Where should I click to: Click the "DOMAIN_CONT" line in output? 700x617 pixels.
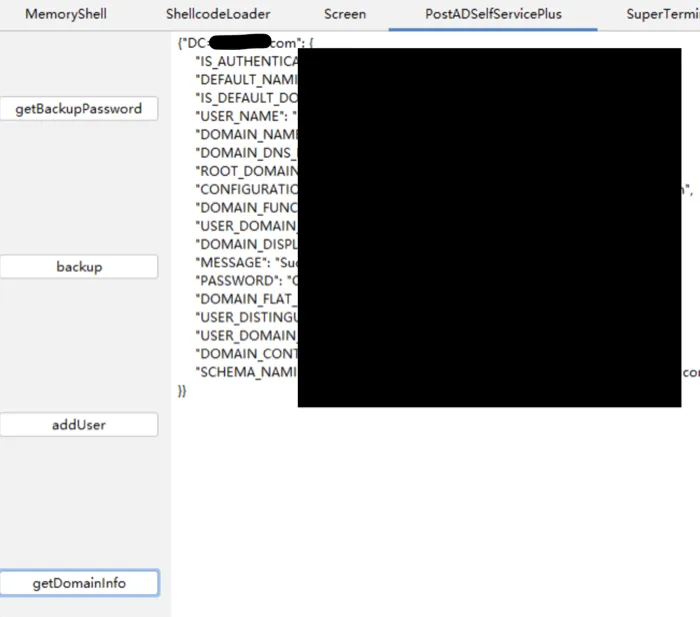coord(247,354)
